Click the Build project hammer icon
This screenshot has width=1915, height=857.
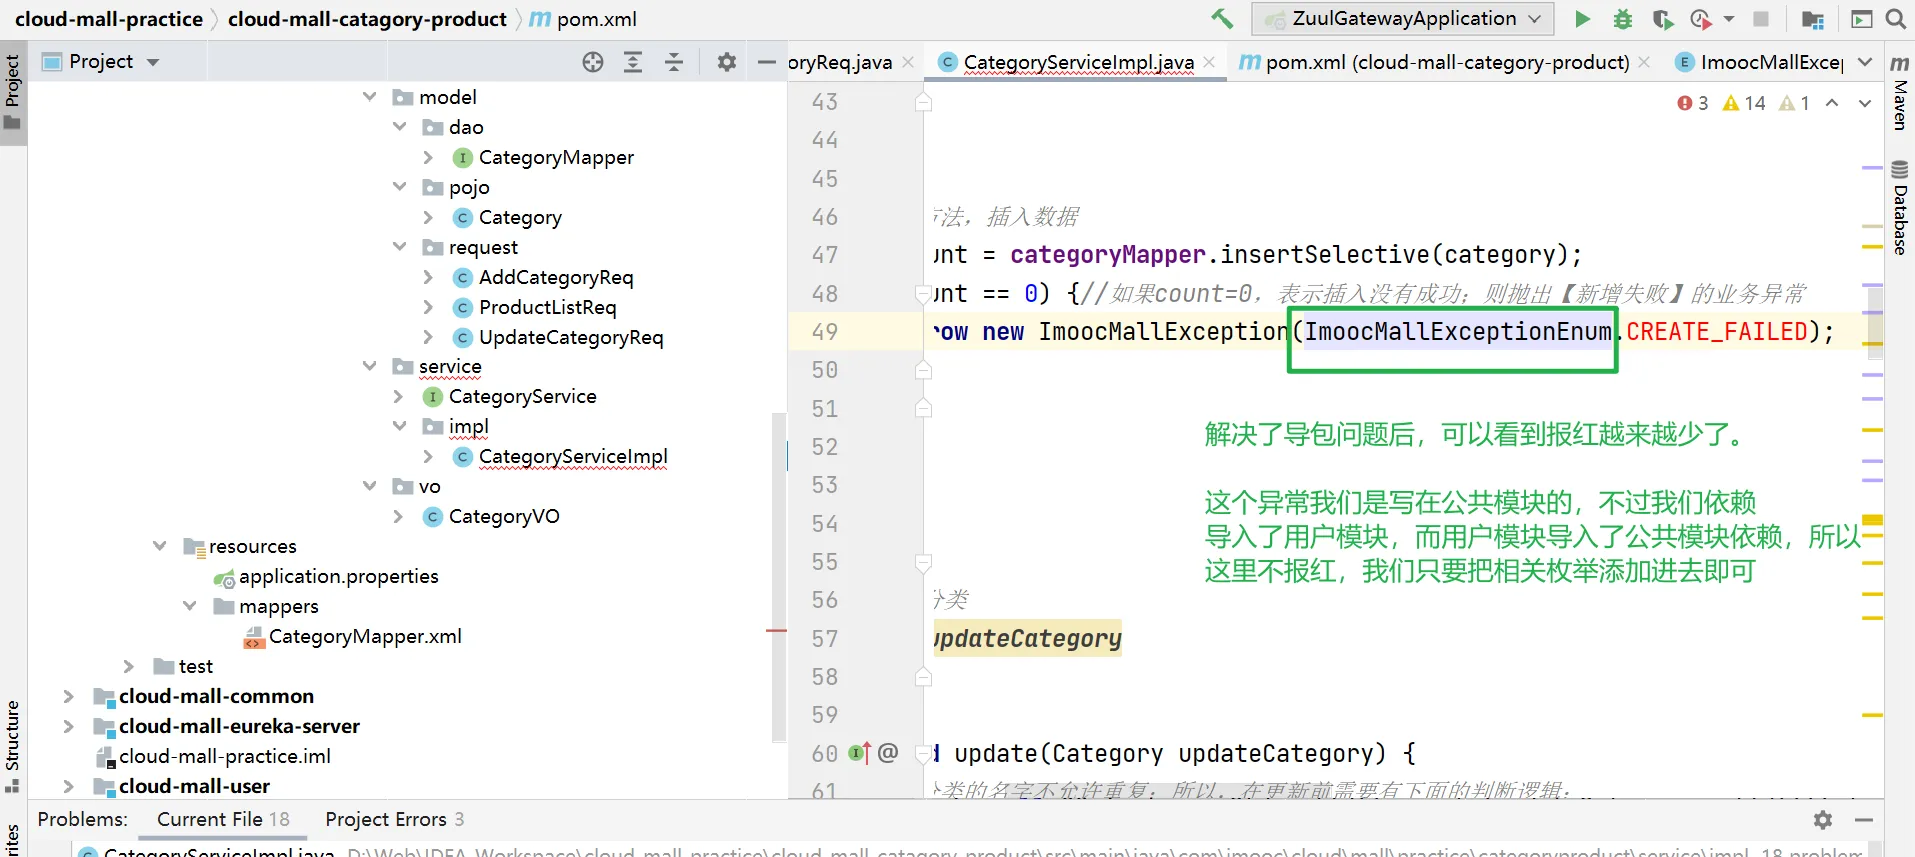pyautogui.click(x=1222, y=19)
